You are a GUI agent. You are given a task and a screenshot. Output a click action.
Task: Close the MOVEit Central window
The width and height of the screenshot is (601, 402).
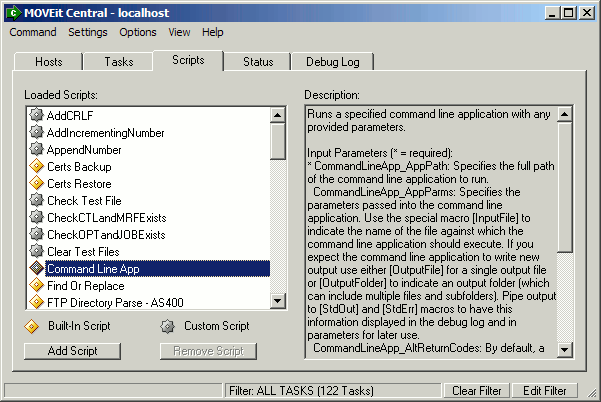pyautogui.click(x=587, y=13)
